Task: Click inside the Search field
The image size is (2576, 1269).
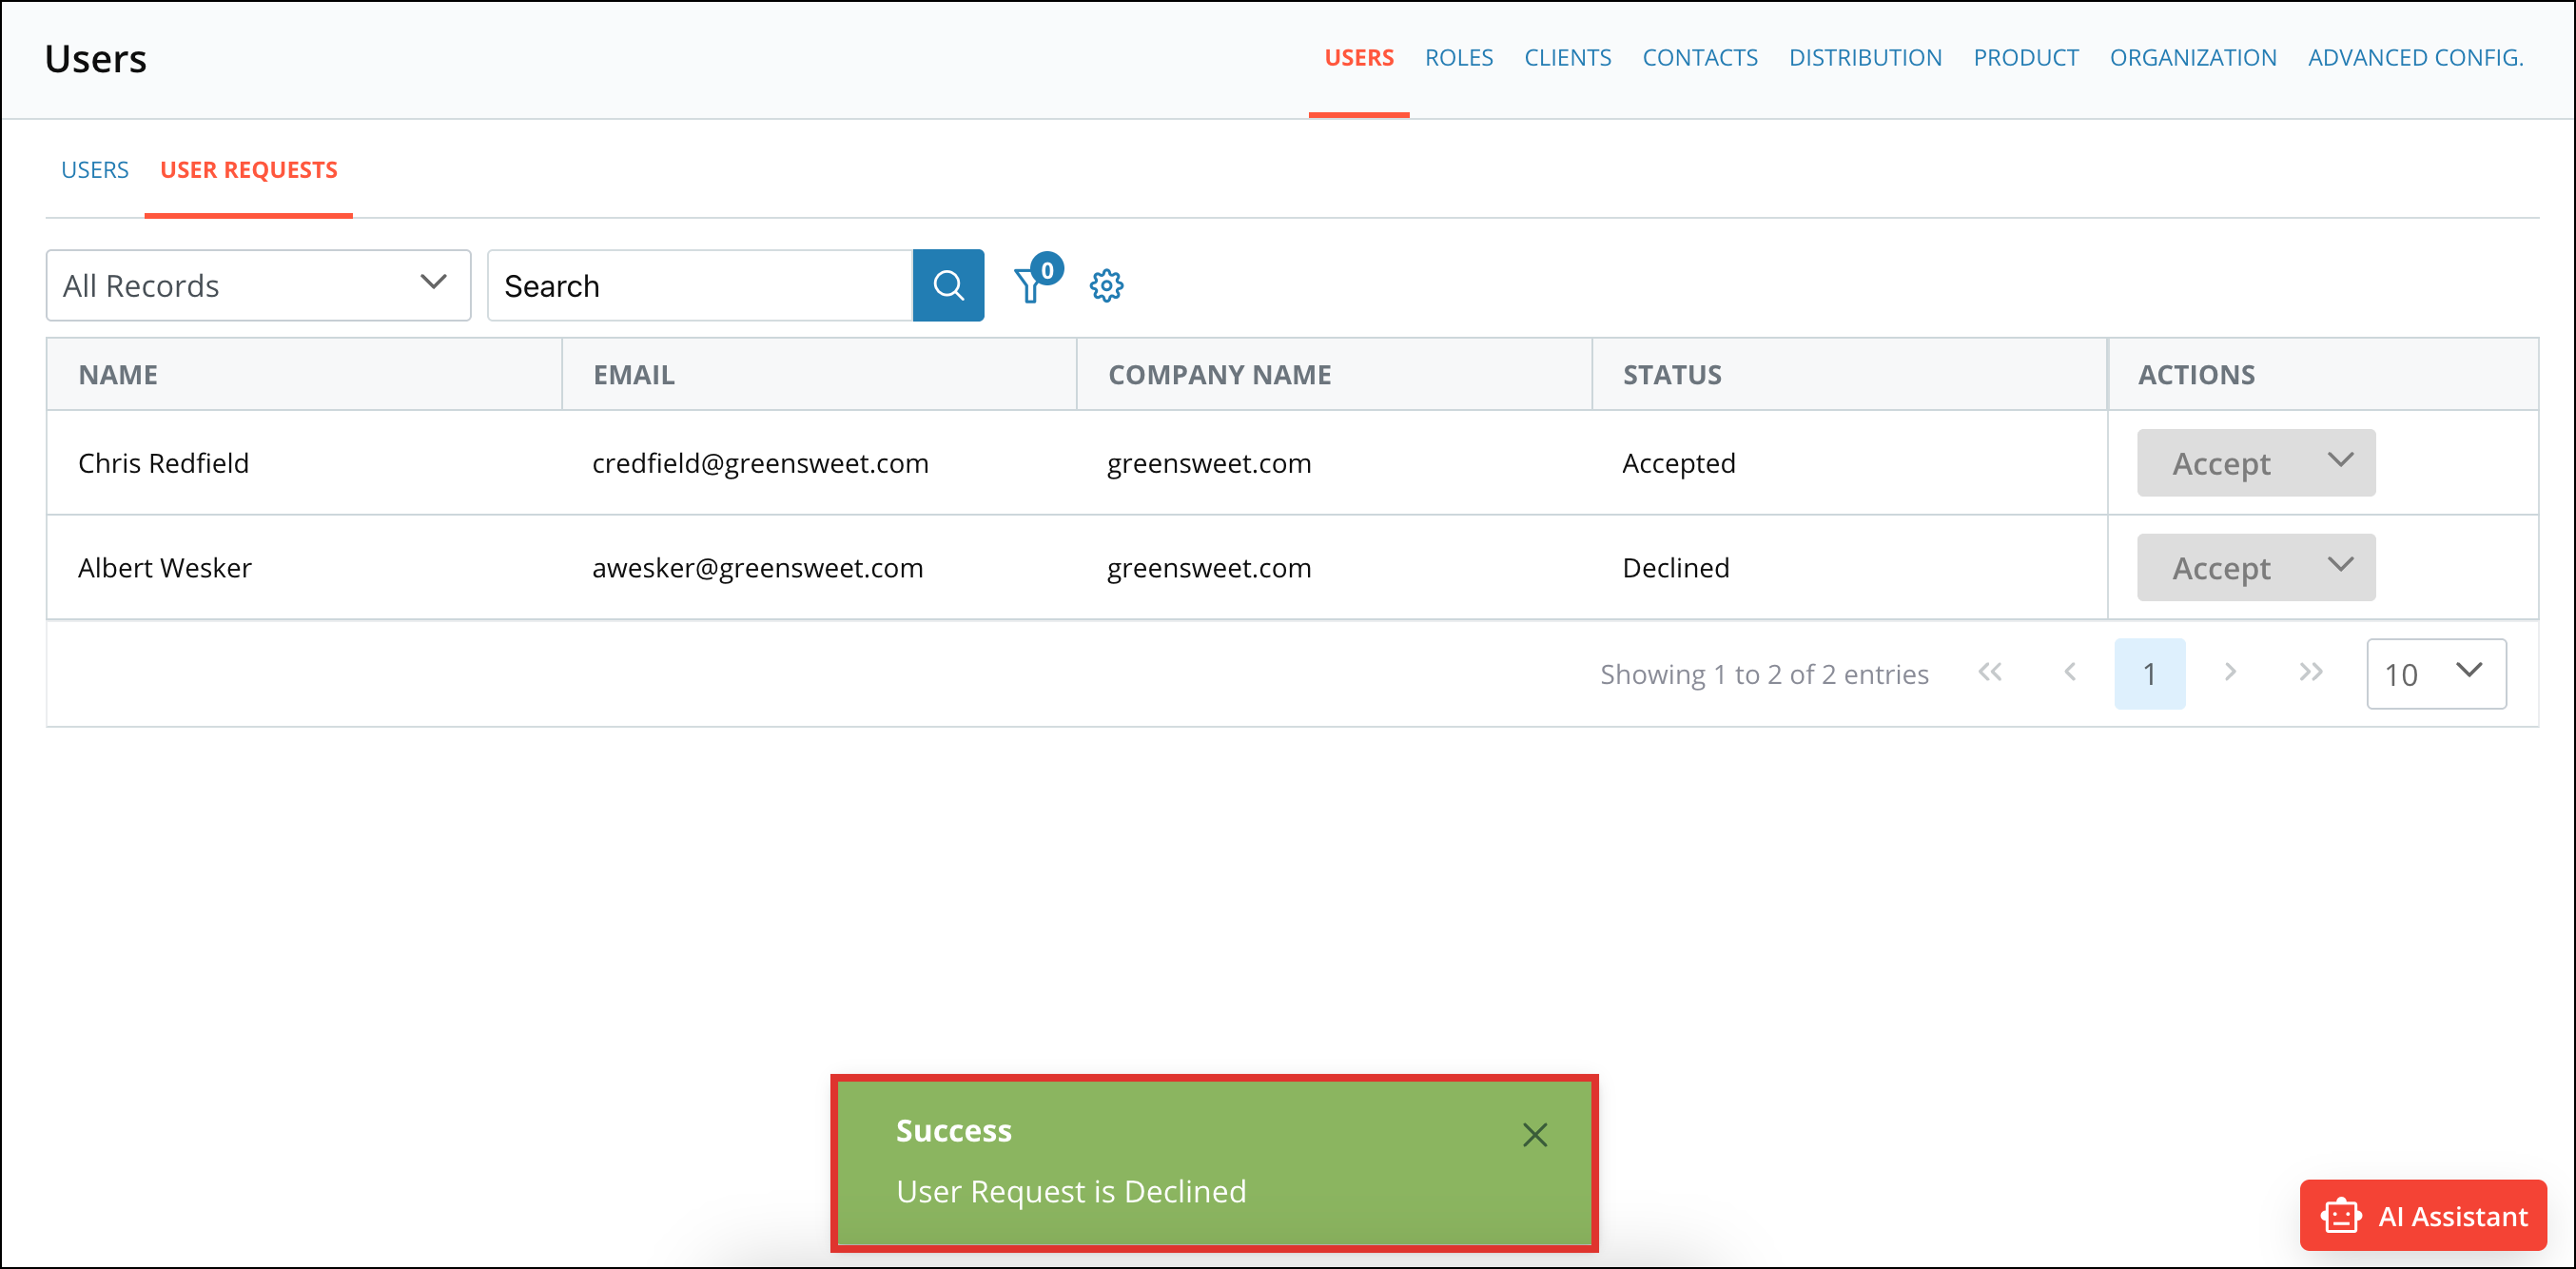Action: coord(700,285)
